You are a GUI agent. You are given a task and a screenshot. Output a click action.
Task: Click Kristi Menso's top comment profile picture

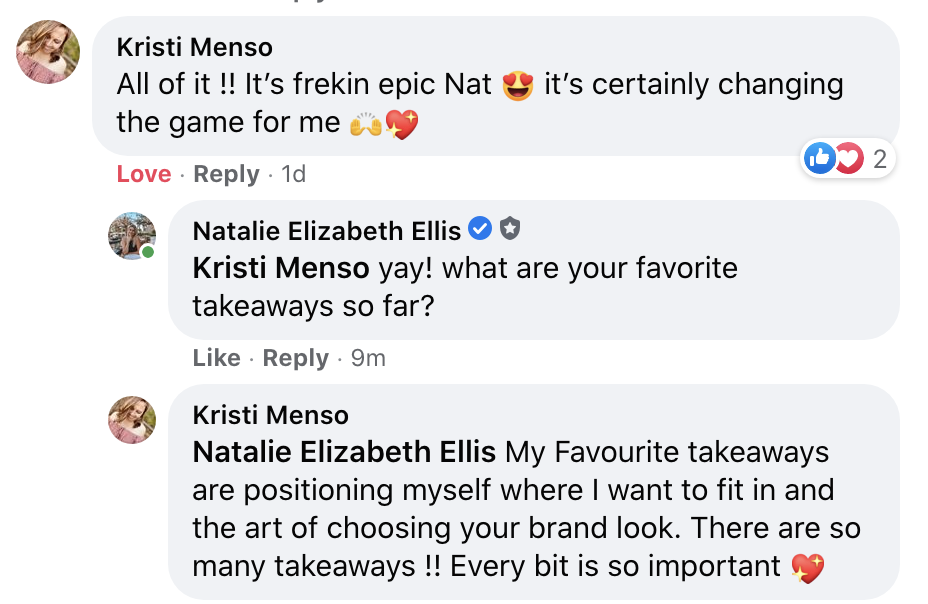tap(48, 53)
